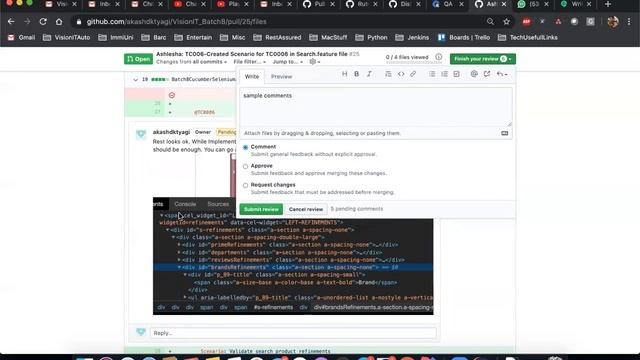Insert a bulleted list
Image resolution: width=640 pixels, height=360 pixels.
click(432, 74)
